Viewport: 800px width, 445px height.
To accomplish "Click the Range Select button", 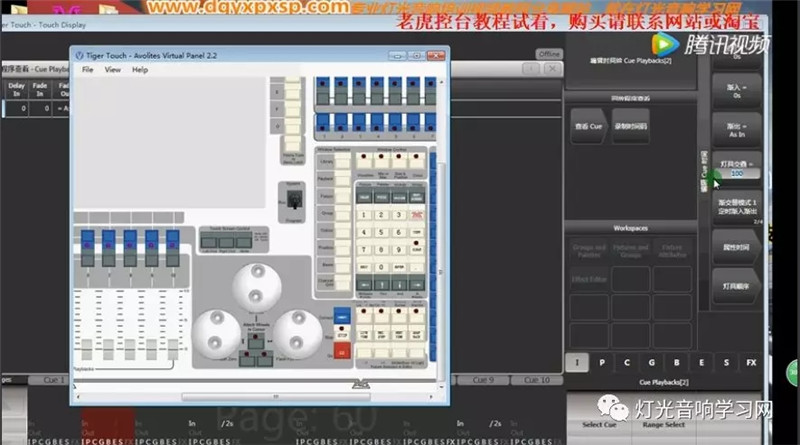I will (x=663, y=424).
